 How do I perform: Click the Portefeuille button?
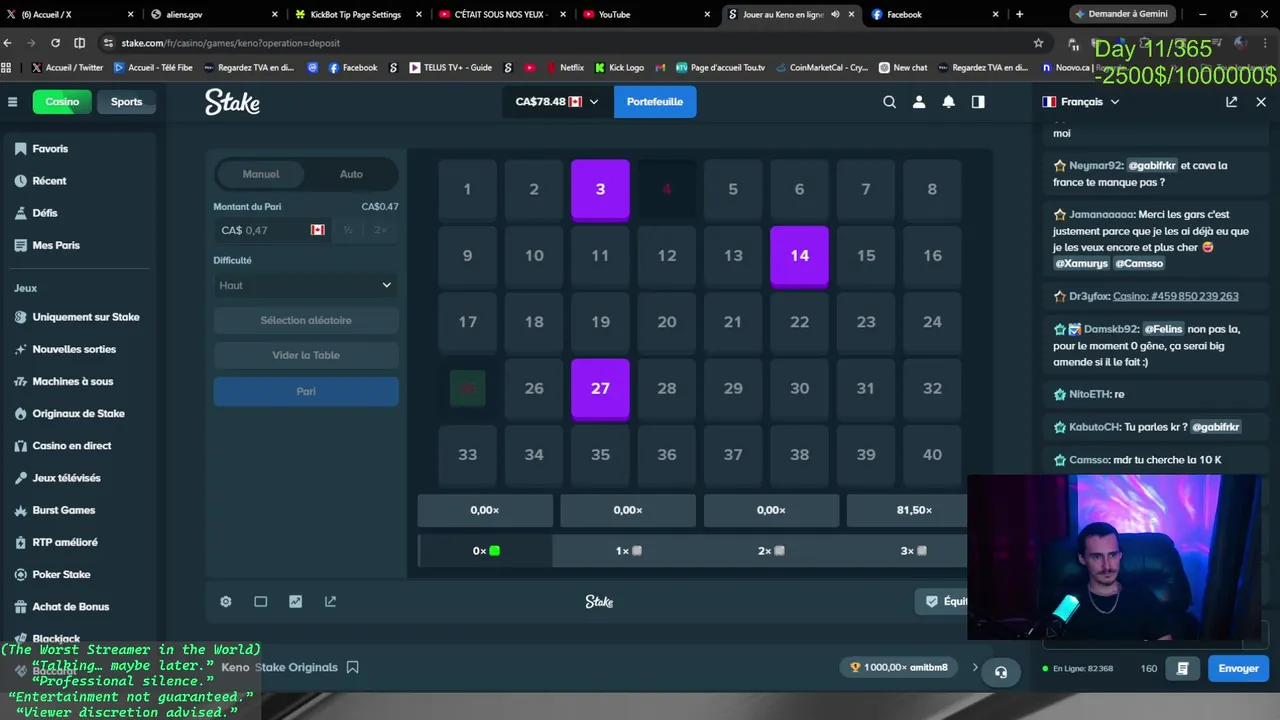[655, 102]
